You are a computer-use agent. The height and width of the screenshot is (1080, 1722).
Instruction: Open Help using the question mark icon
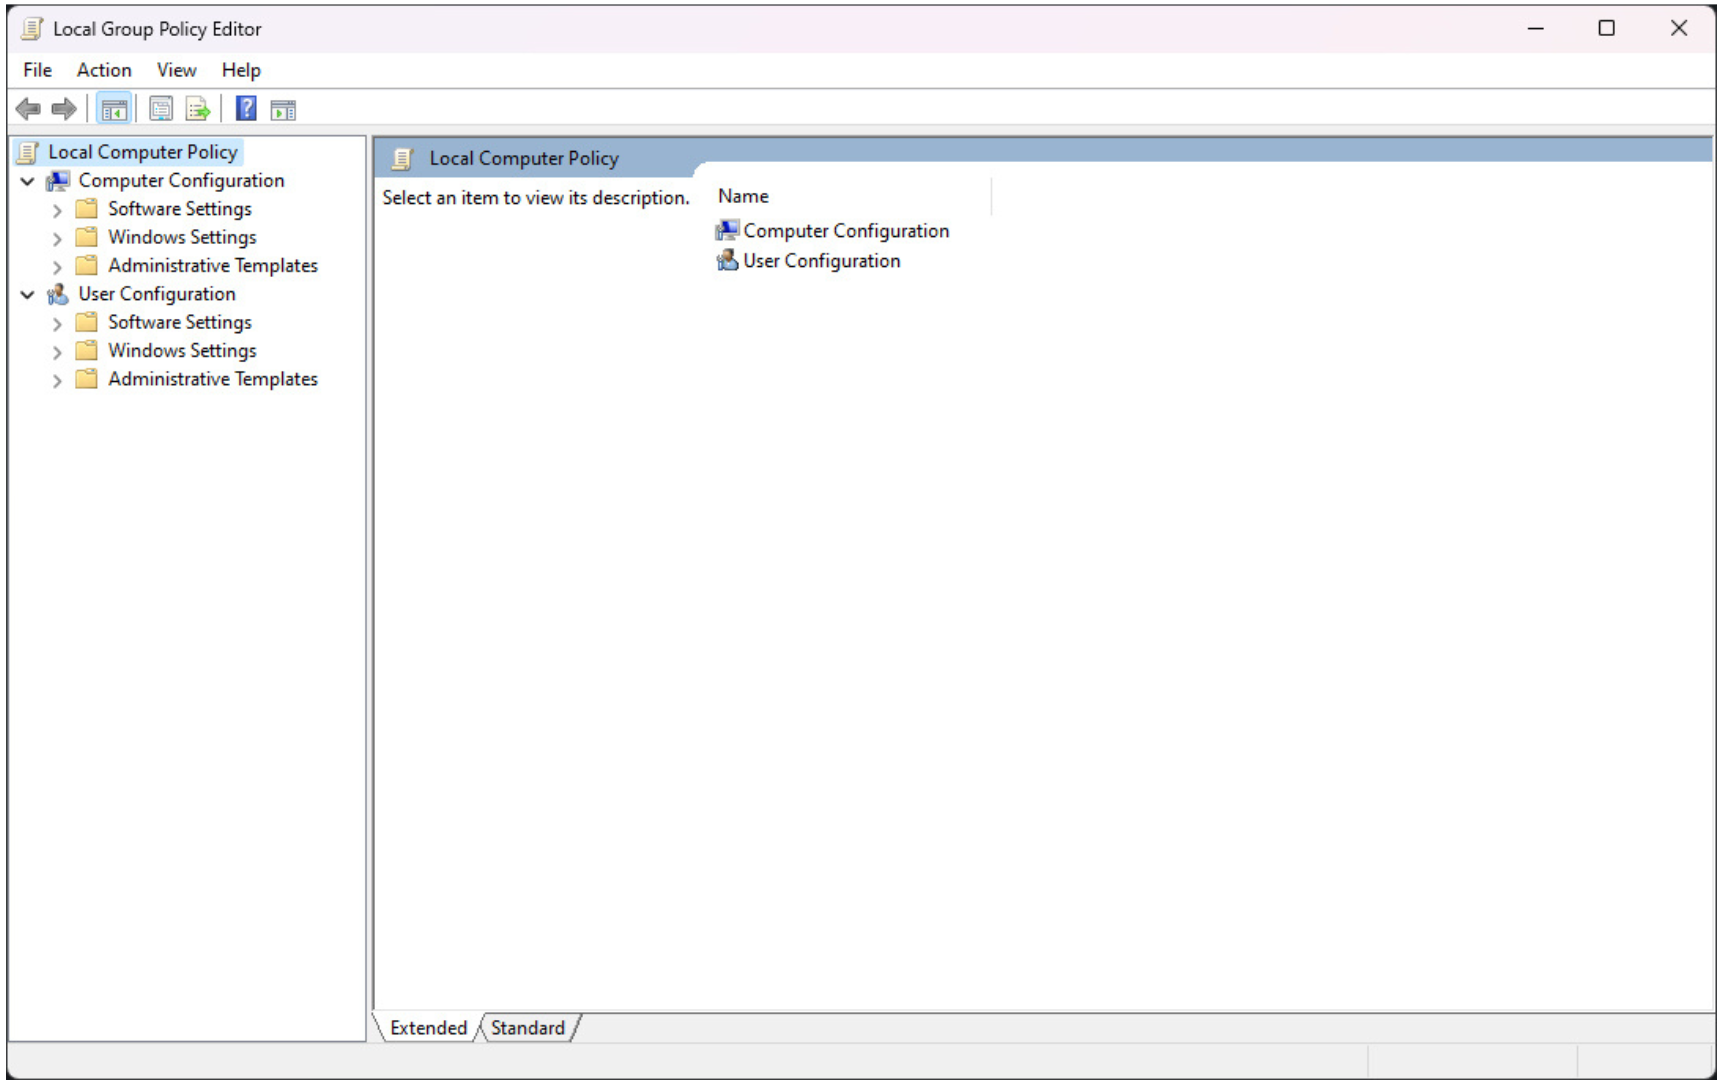click(245, 108)
